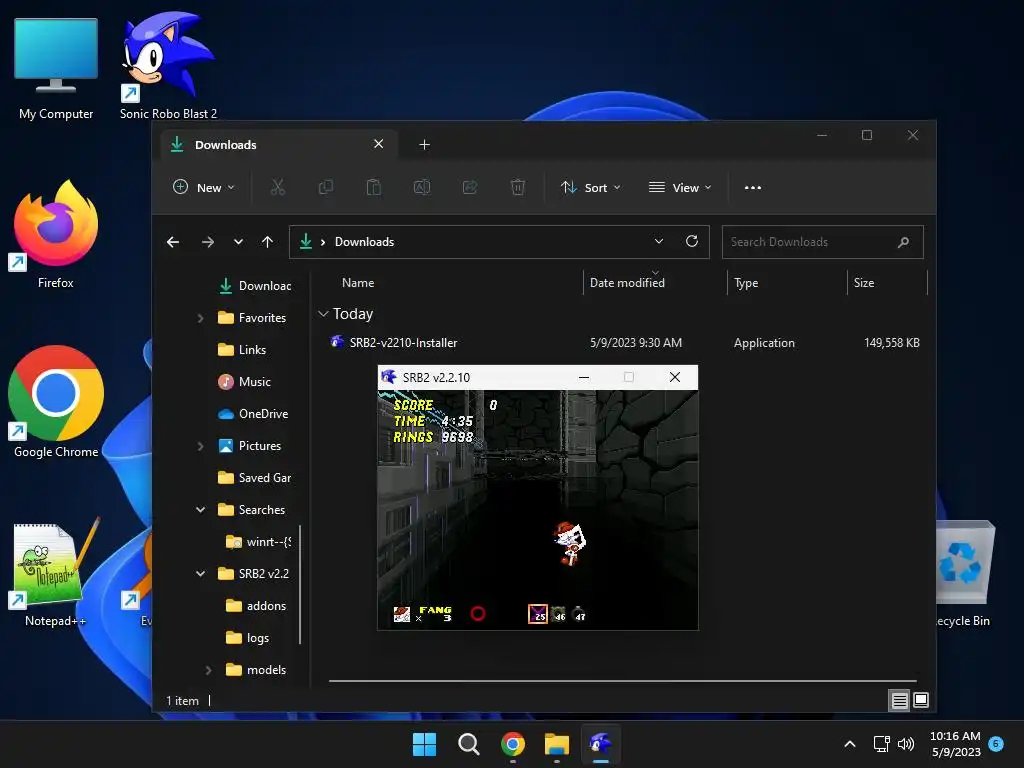The width and height of the screenshot is (1024, 768).
Task: Click the Share icon in Explorer toolbar
Action: (470, 187)
